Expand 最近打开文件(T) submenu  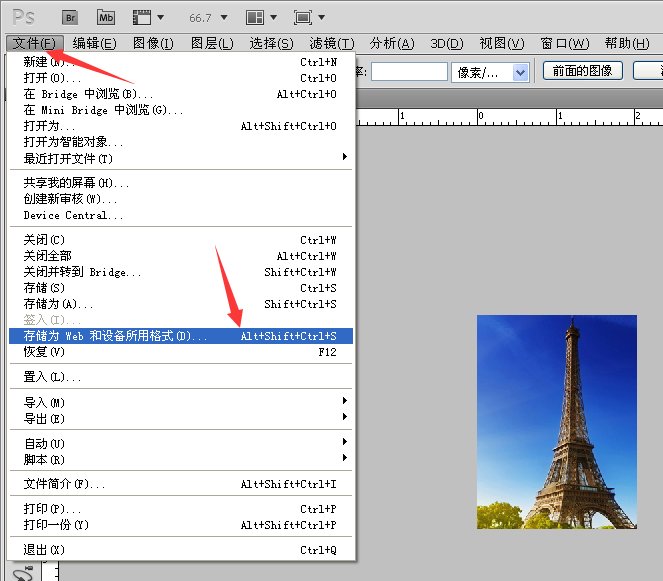(x=181, y=158)
